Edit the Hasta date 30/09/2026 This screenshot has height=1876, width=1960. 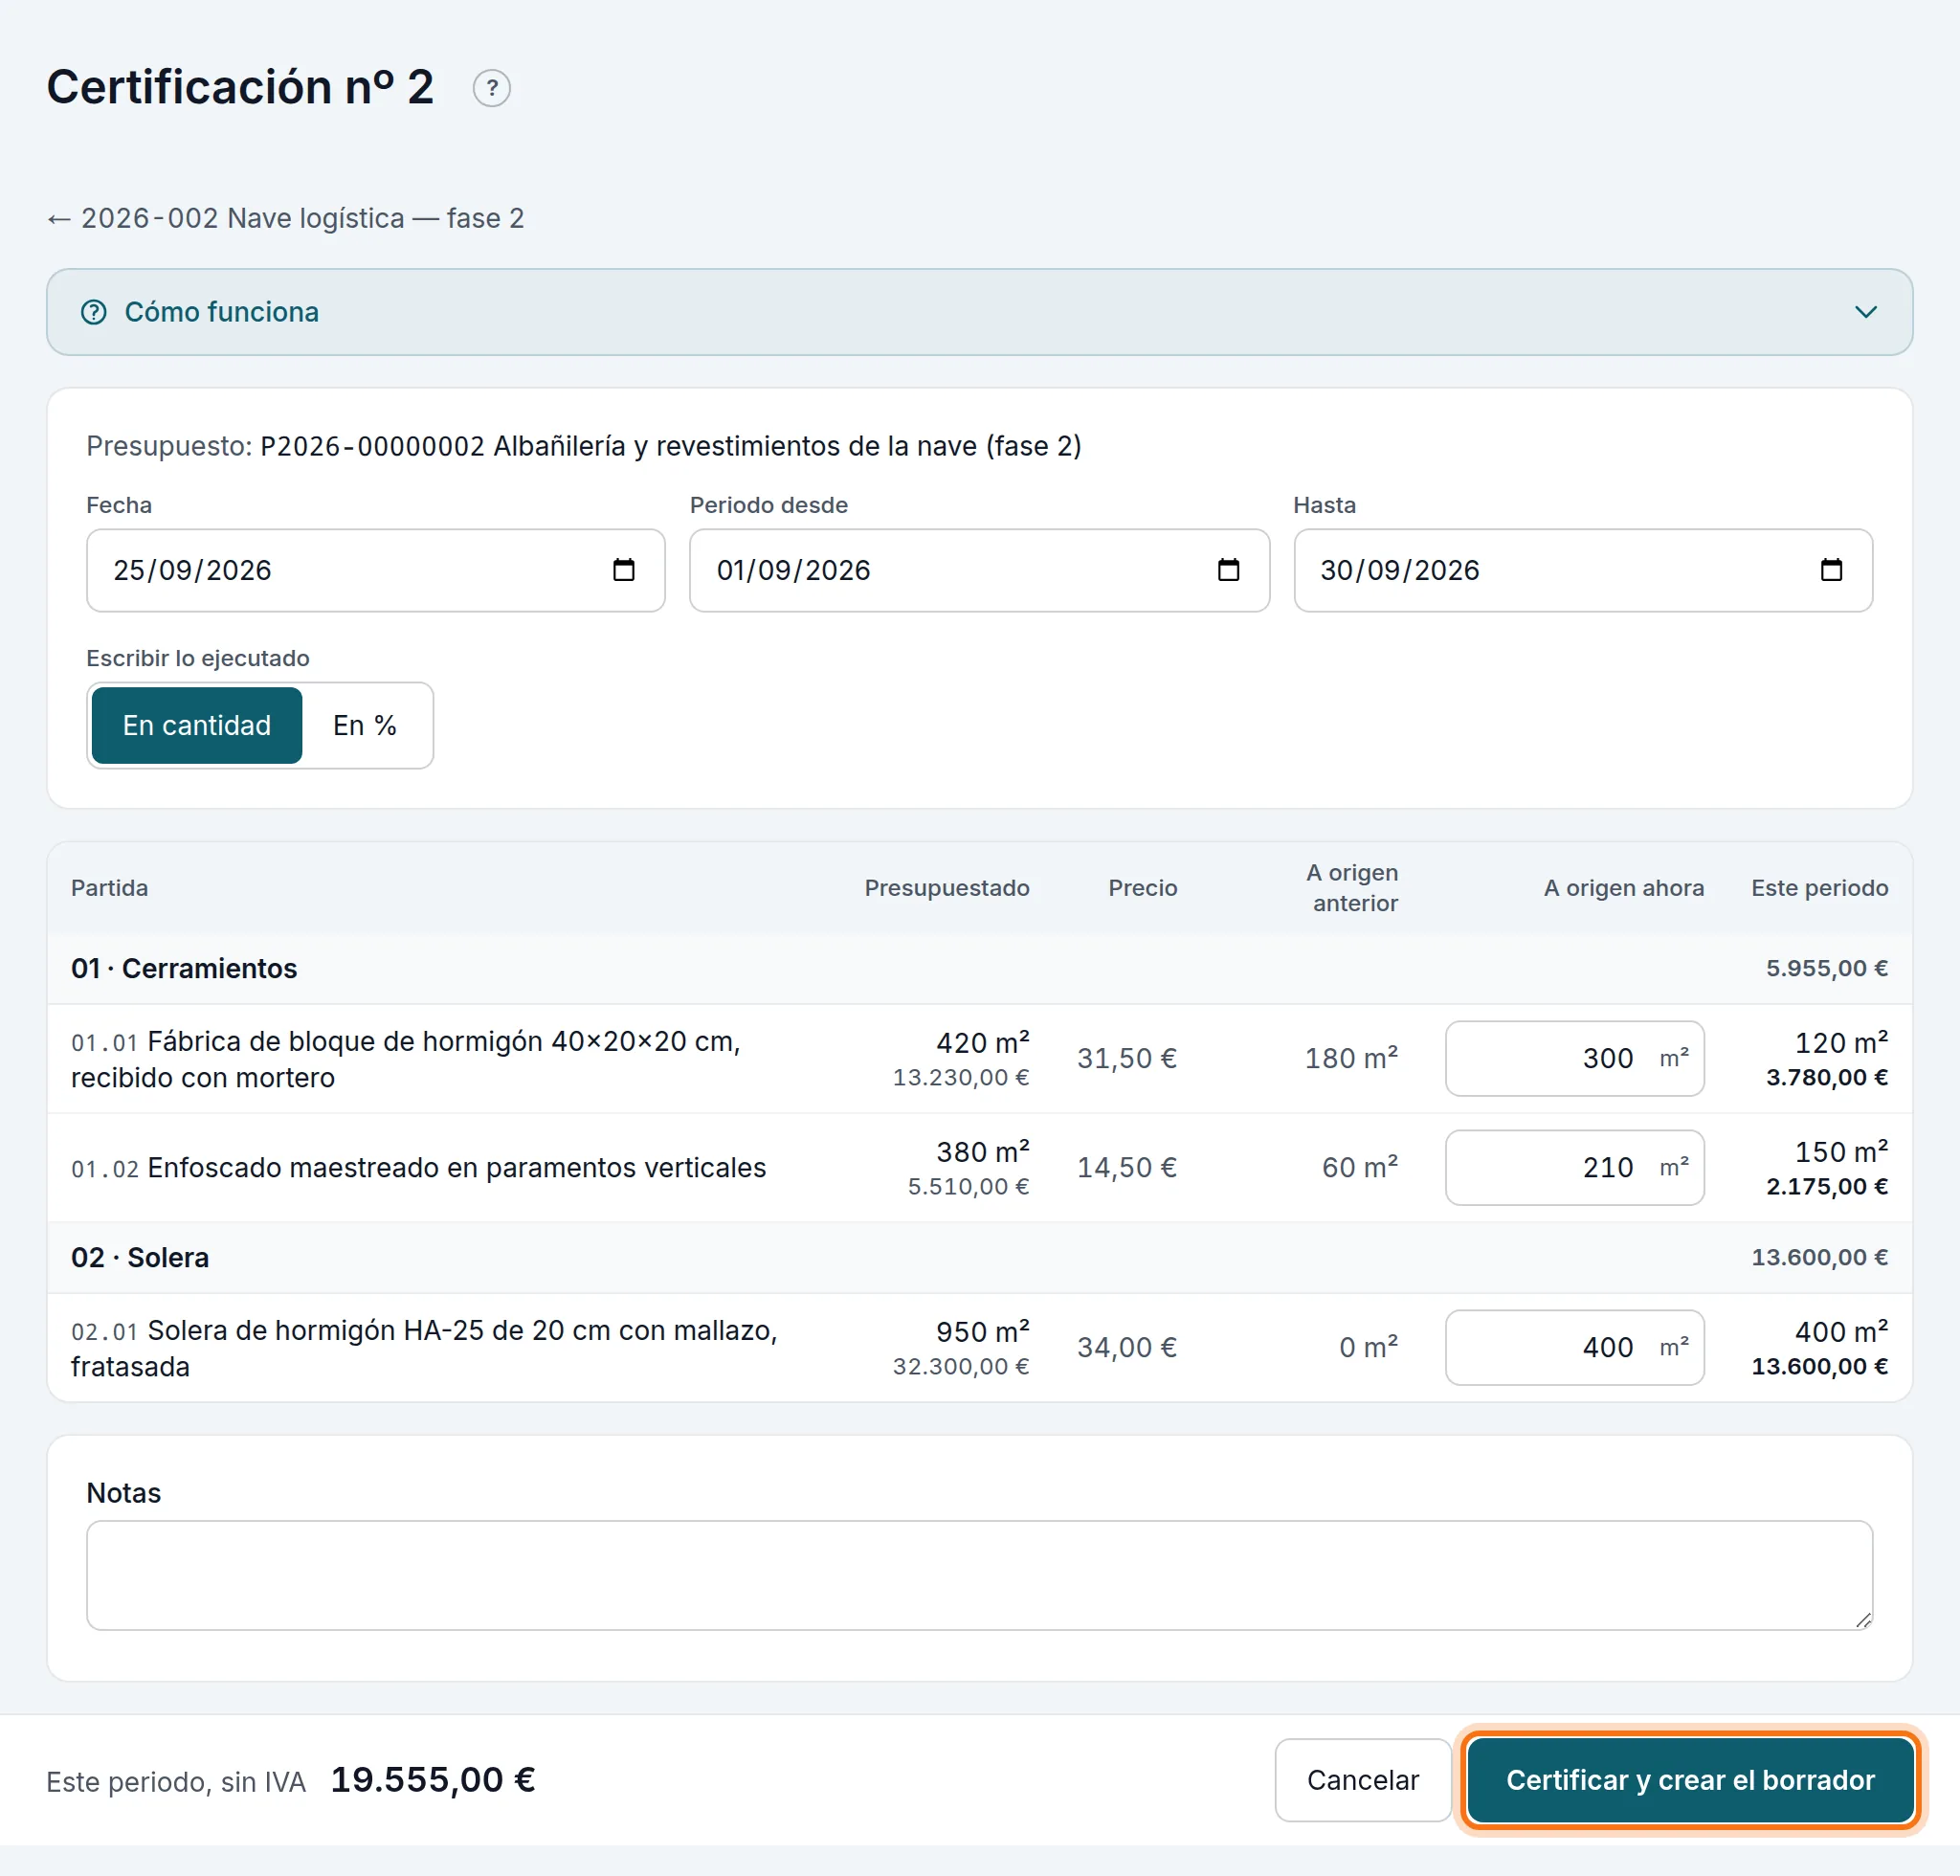pyautogui.click(x=1583, y=570)
